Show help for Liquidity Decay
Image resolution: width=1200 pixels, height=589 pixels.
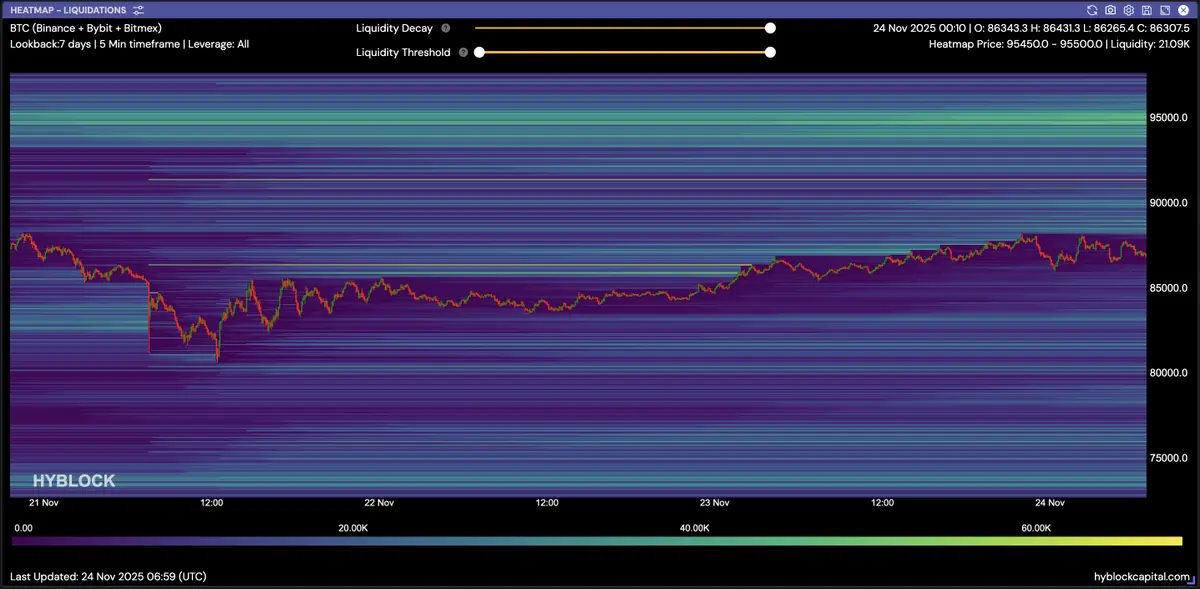[445, 29]
